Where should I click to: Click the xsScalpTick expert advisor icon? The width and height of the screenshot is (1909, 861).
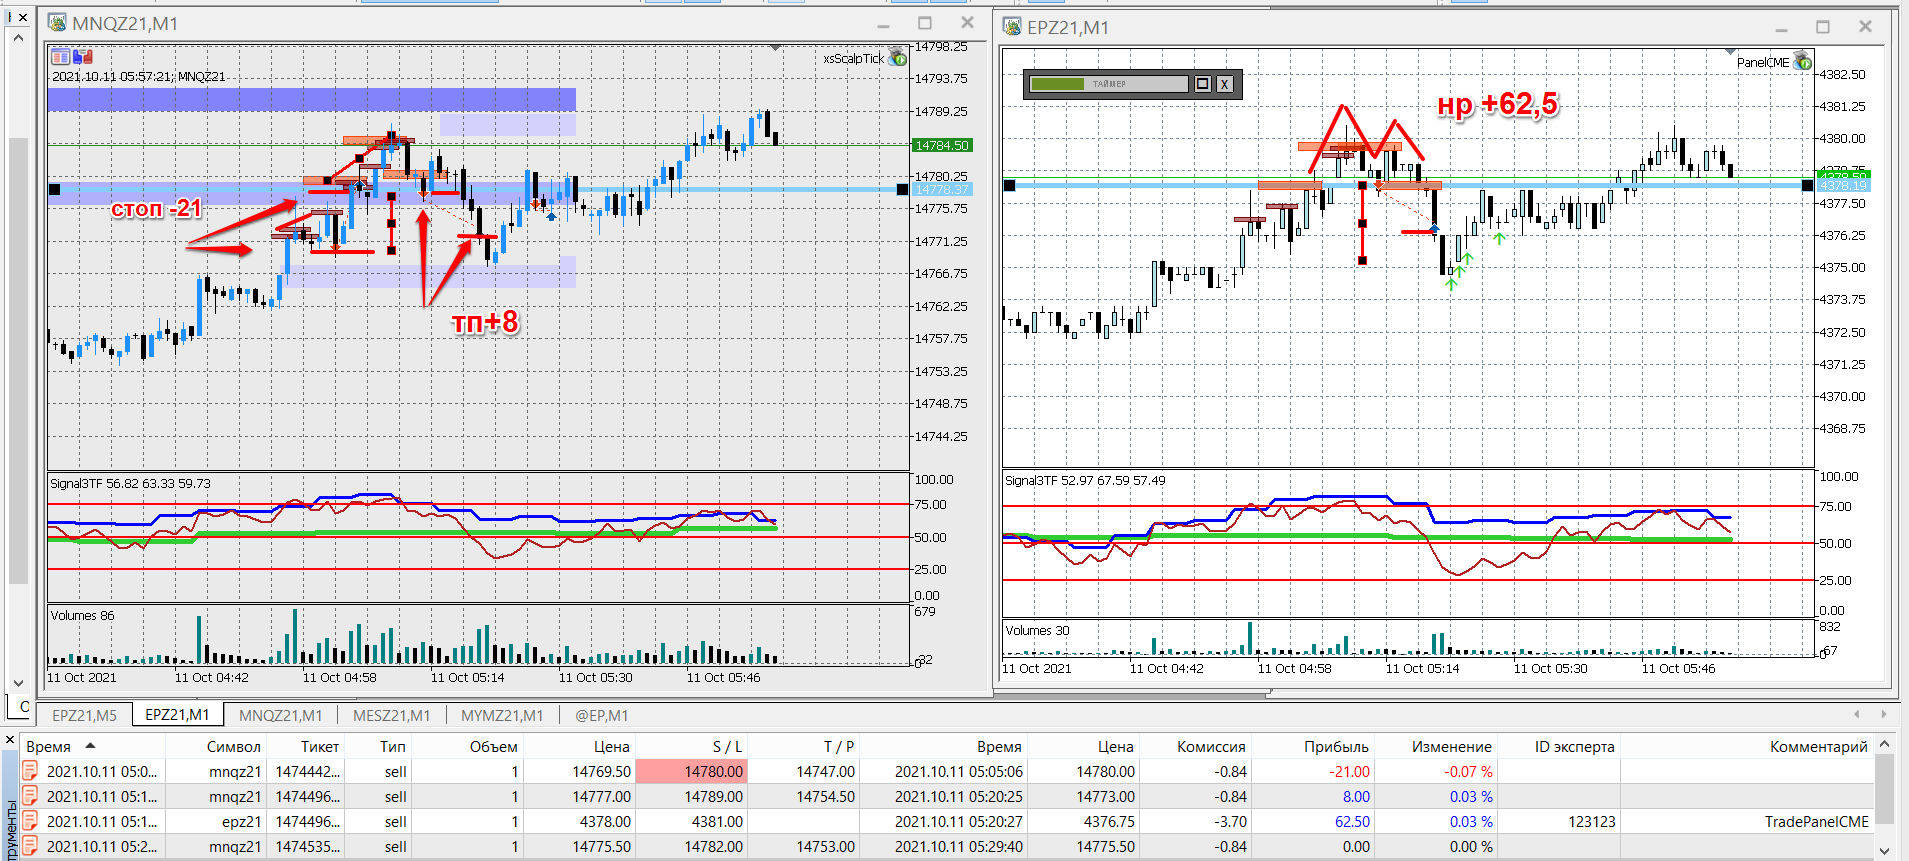point(898,57)
